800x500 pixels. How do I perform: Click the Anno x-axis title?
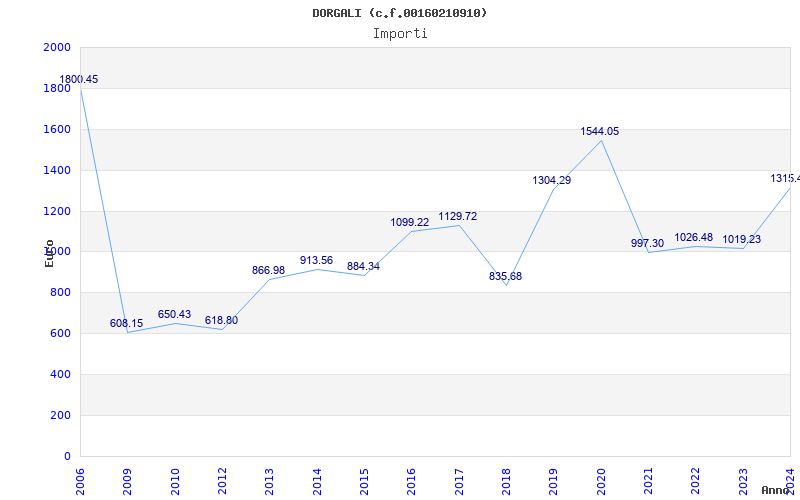(x=776, y=490)
